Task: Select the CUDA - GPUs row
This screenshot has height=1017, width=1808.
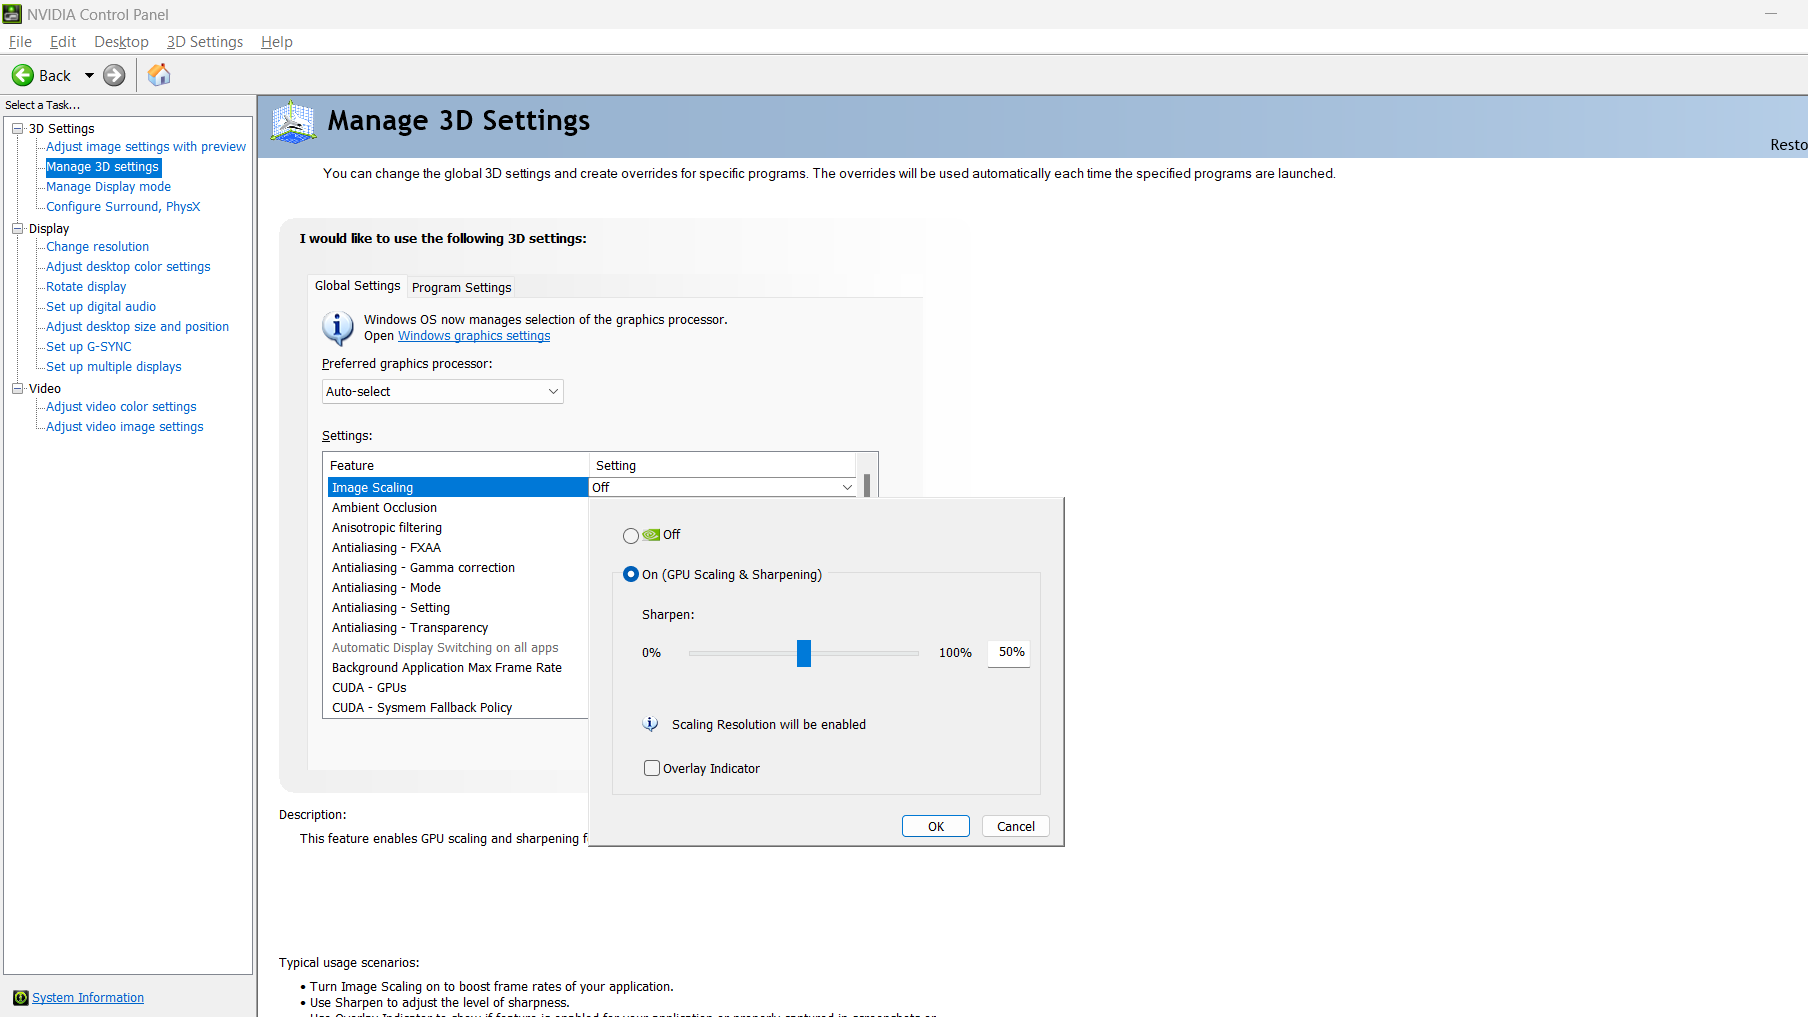Action: pyautogui.click(x=458, y=688)
